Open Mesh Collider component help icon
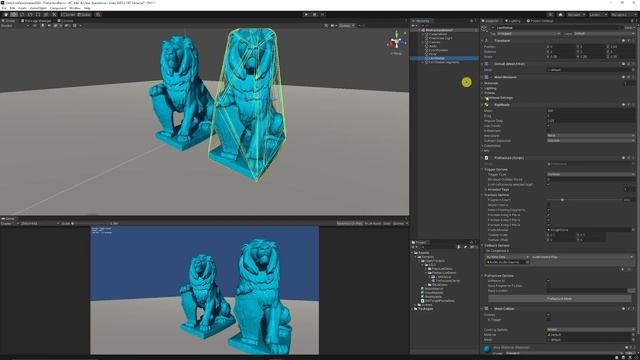This screenshot has height=360, width=640. point(624,309)
